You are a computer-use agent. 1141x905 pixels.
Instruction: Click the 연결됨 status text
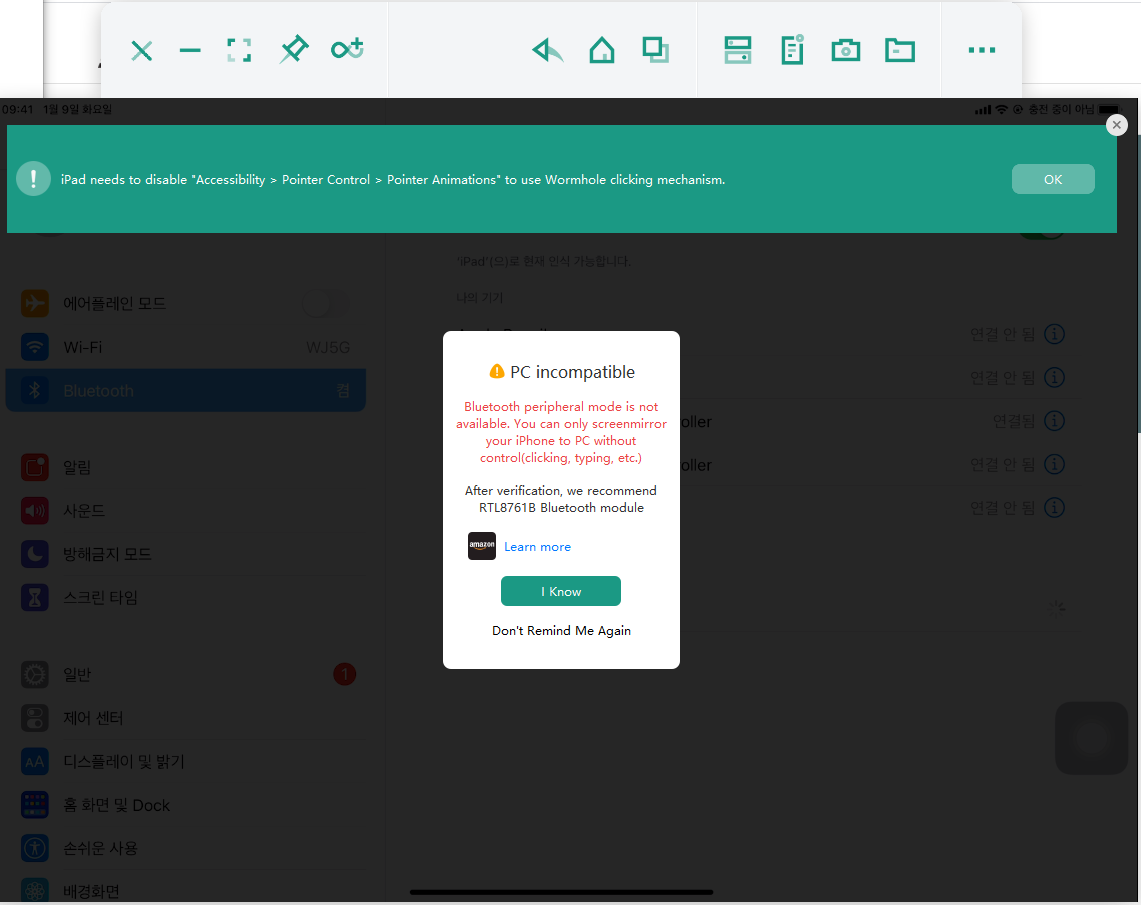[x=1013, y=421]
